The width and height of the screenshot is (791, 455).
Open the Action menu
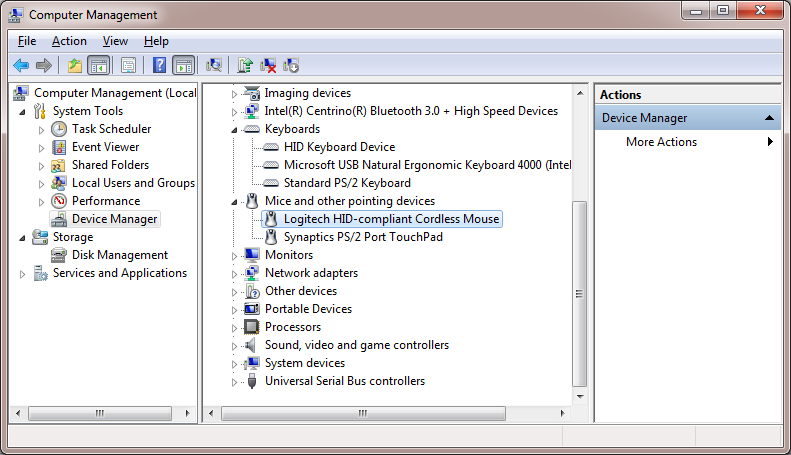(69, 41)
